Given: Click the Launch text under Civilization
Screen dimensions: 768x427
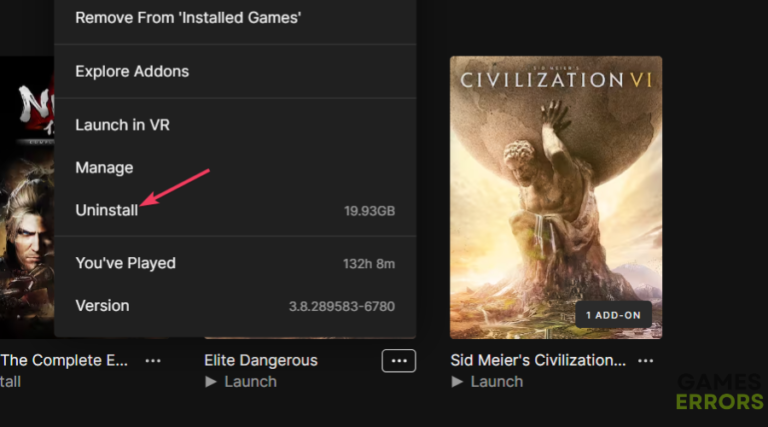Looking at the screenshot, I should (x=496, y=381).
